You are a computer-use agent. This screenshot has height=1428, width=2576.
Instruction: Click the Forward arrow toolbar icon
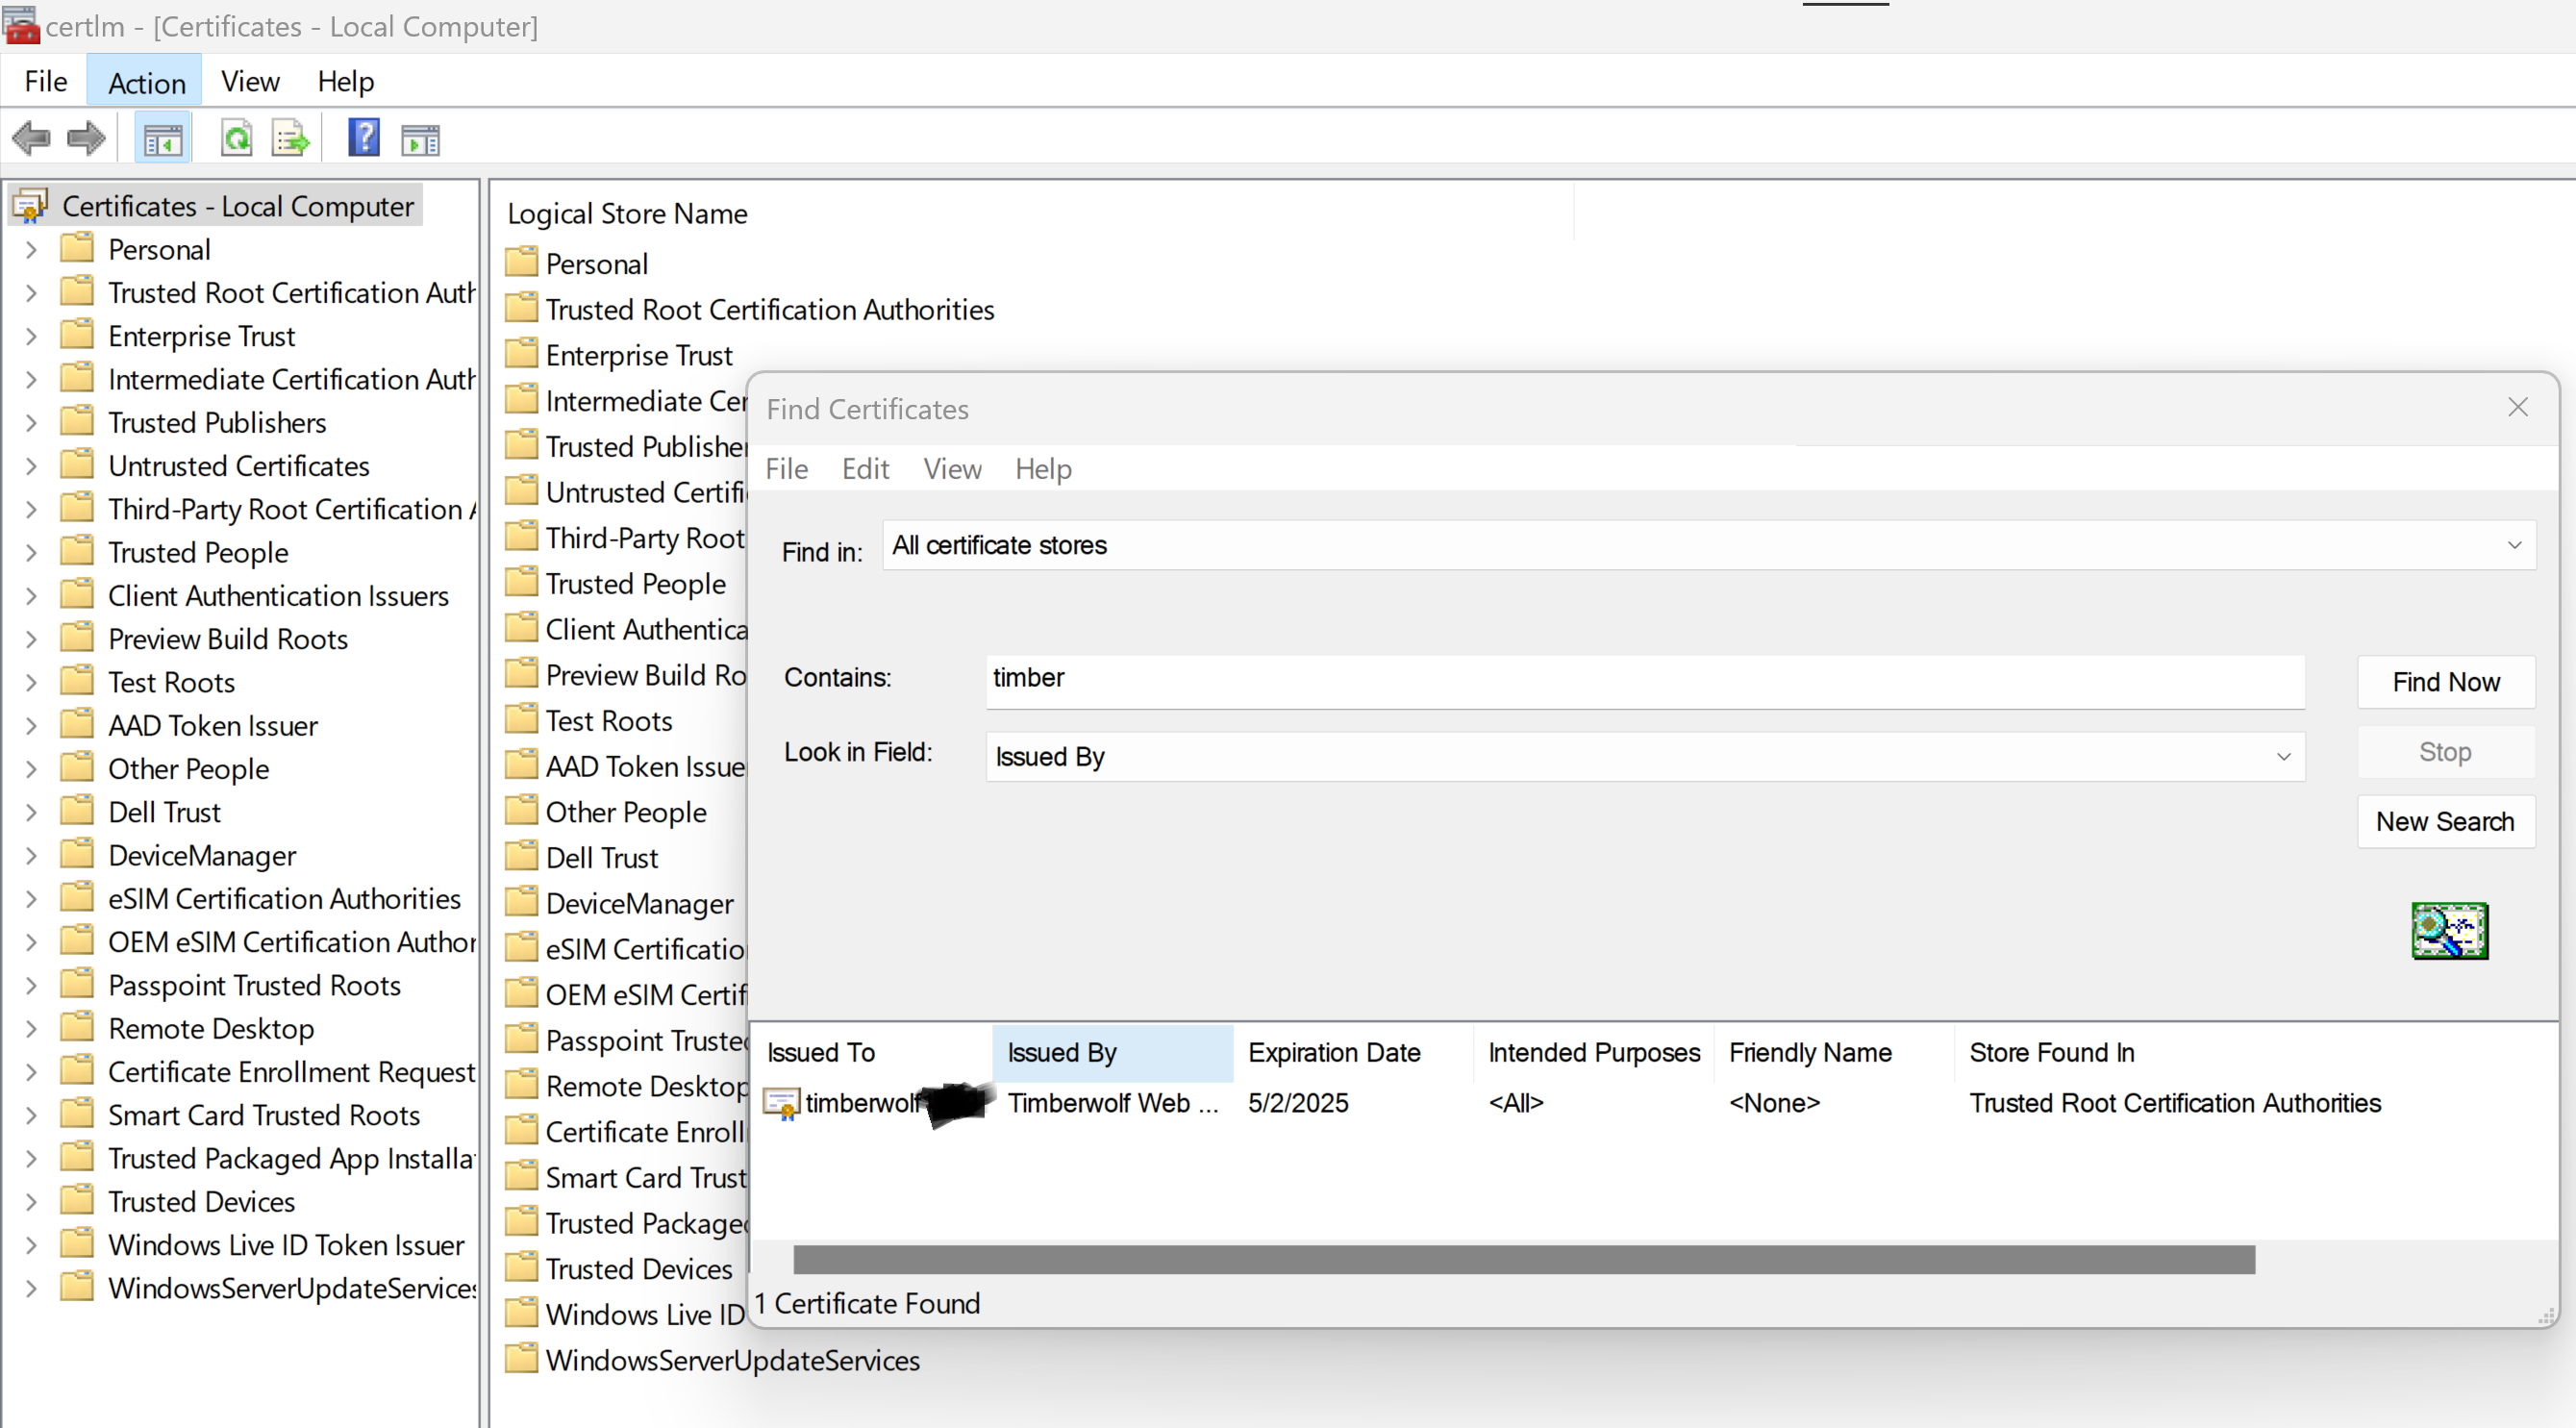click(x=86, y=138)
